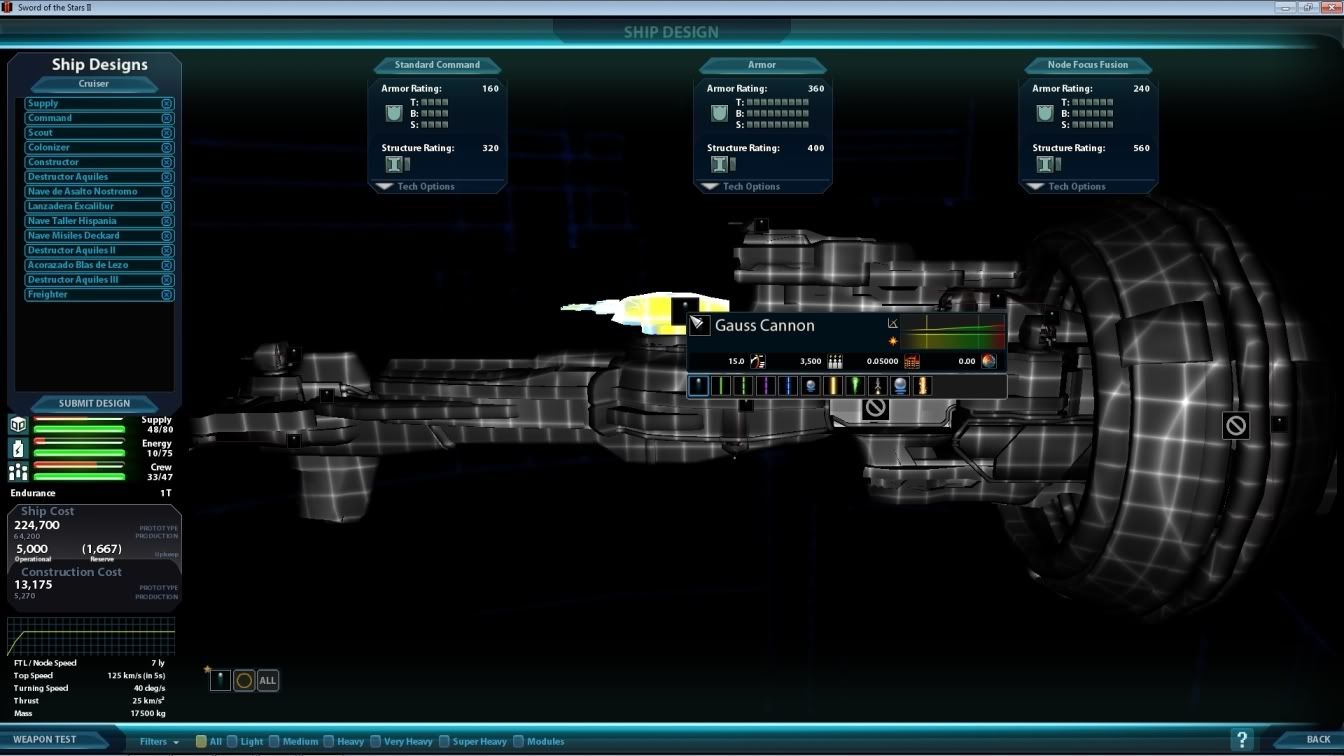Open help with the question mark icon
Viewport: 1344px width, 756px height.
1241,740
